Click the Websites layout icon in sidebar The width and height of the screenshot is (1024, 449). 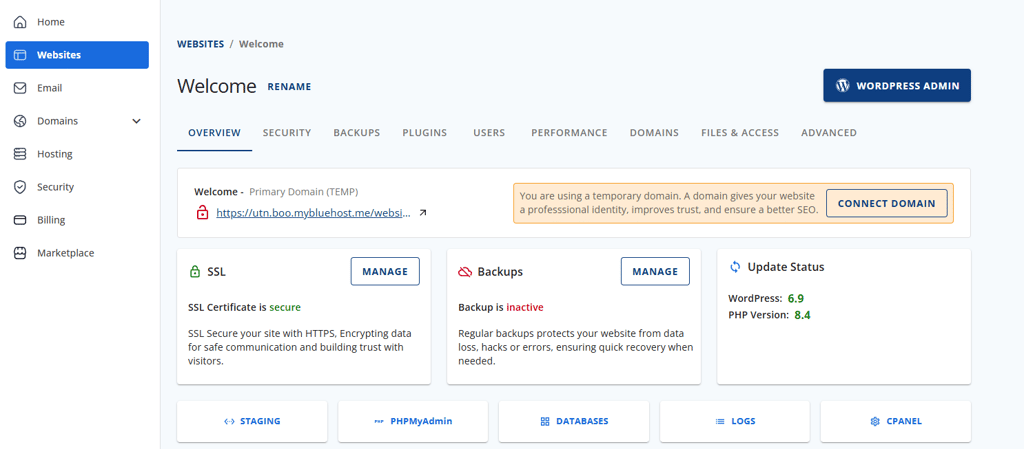[x=20, y=55]
